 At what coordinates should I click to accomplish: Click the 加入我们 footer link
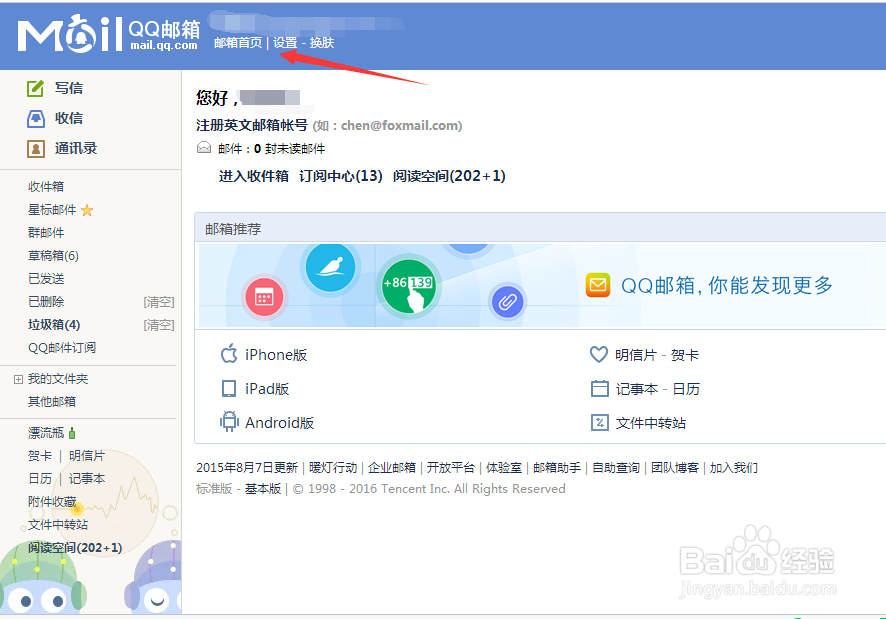coord(733,468)
